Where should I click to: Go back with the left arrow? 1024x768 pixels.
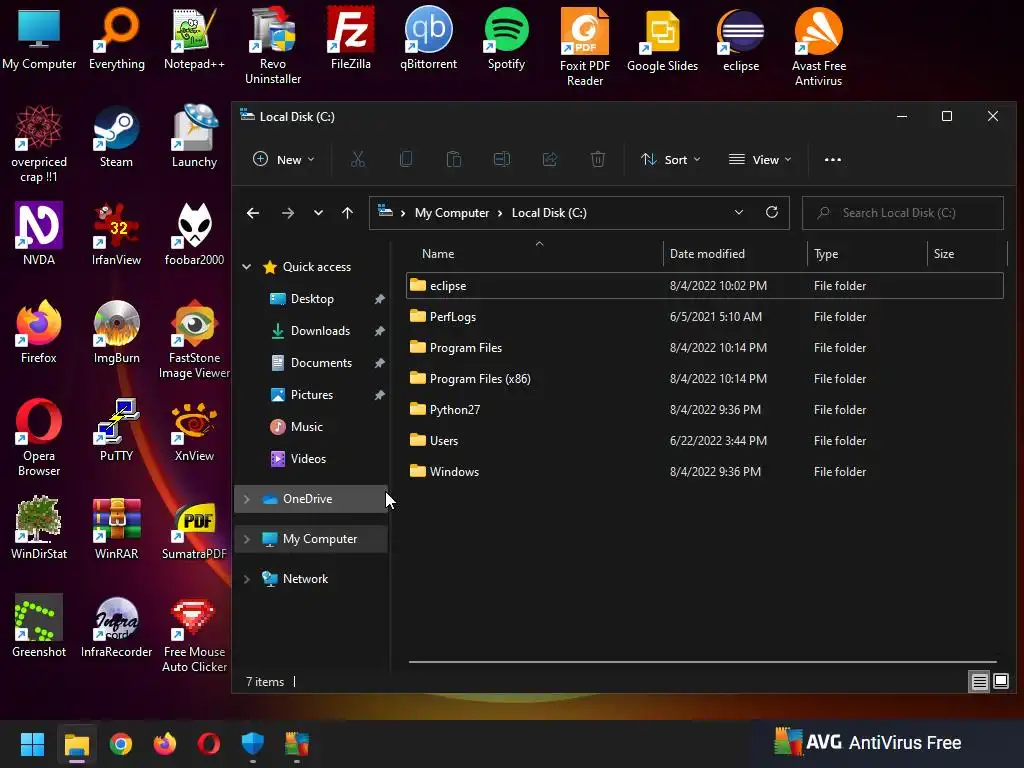(253, 213)
